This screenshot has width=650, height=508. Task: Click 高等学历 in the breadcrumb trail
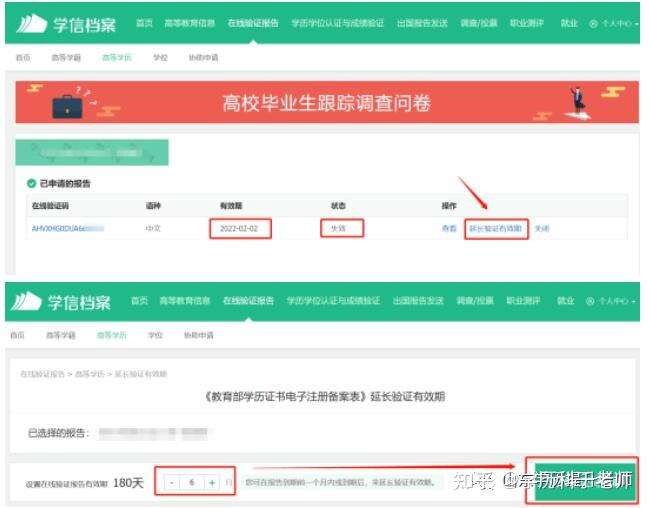pyautogui.click(x=90, y=374)
